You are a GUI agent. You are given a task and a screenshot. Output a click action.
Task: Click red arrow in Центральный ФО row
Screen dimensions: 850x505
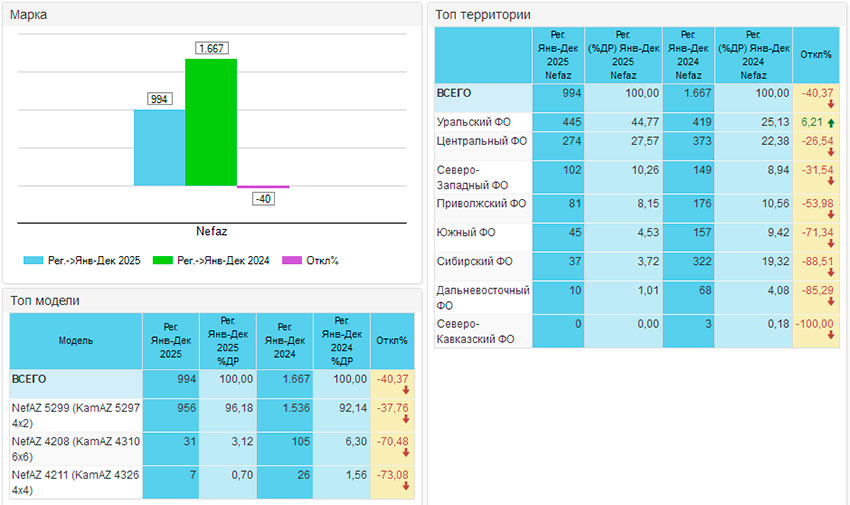(830, 151)
